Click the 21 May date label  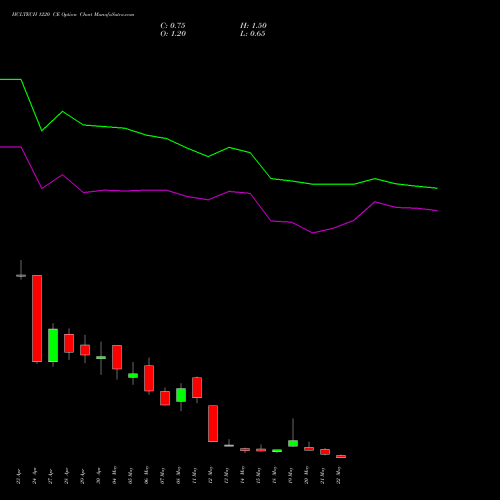(x=323, y=476)
